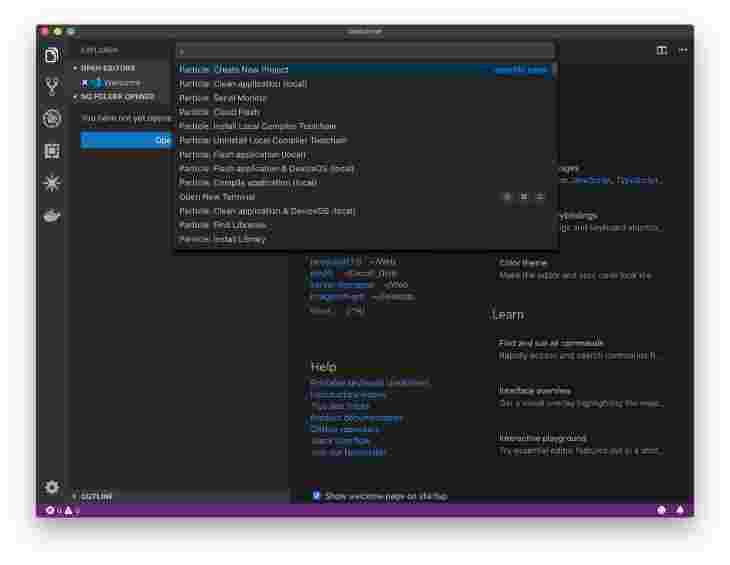Toggle Show welcome page on startup
This screenshot has height=565, width=730.
point(316,495)
